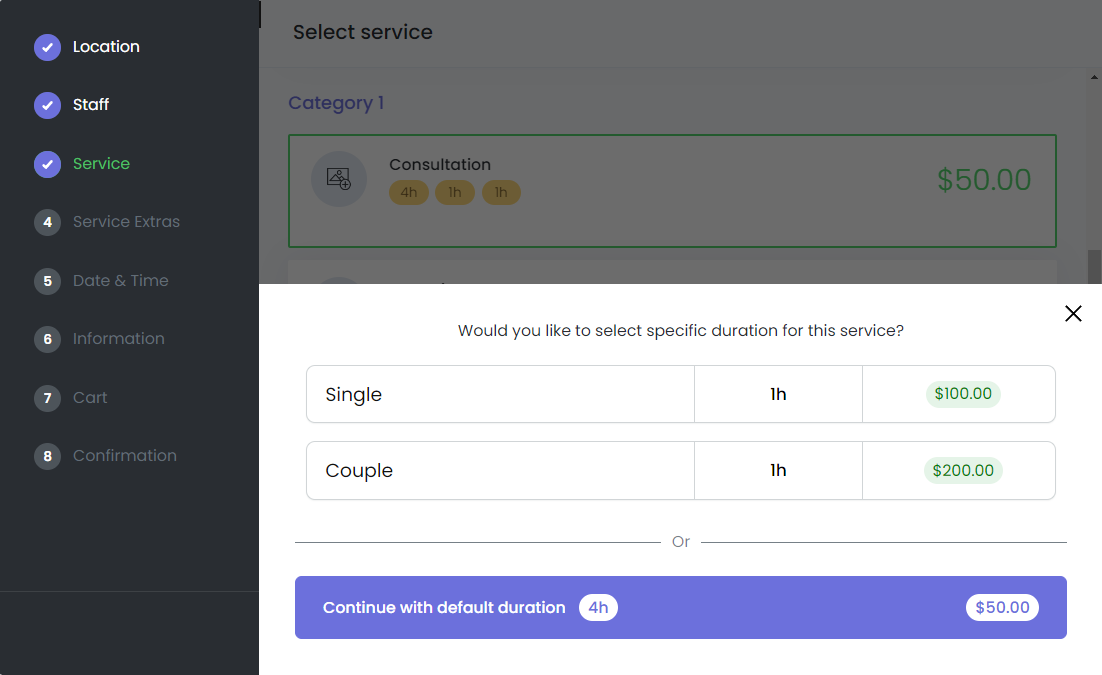Click the 4h badge on the continue button

coord(598,607)
